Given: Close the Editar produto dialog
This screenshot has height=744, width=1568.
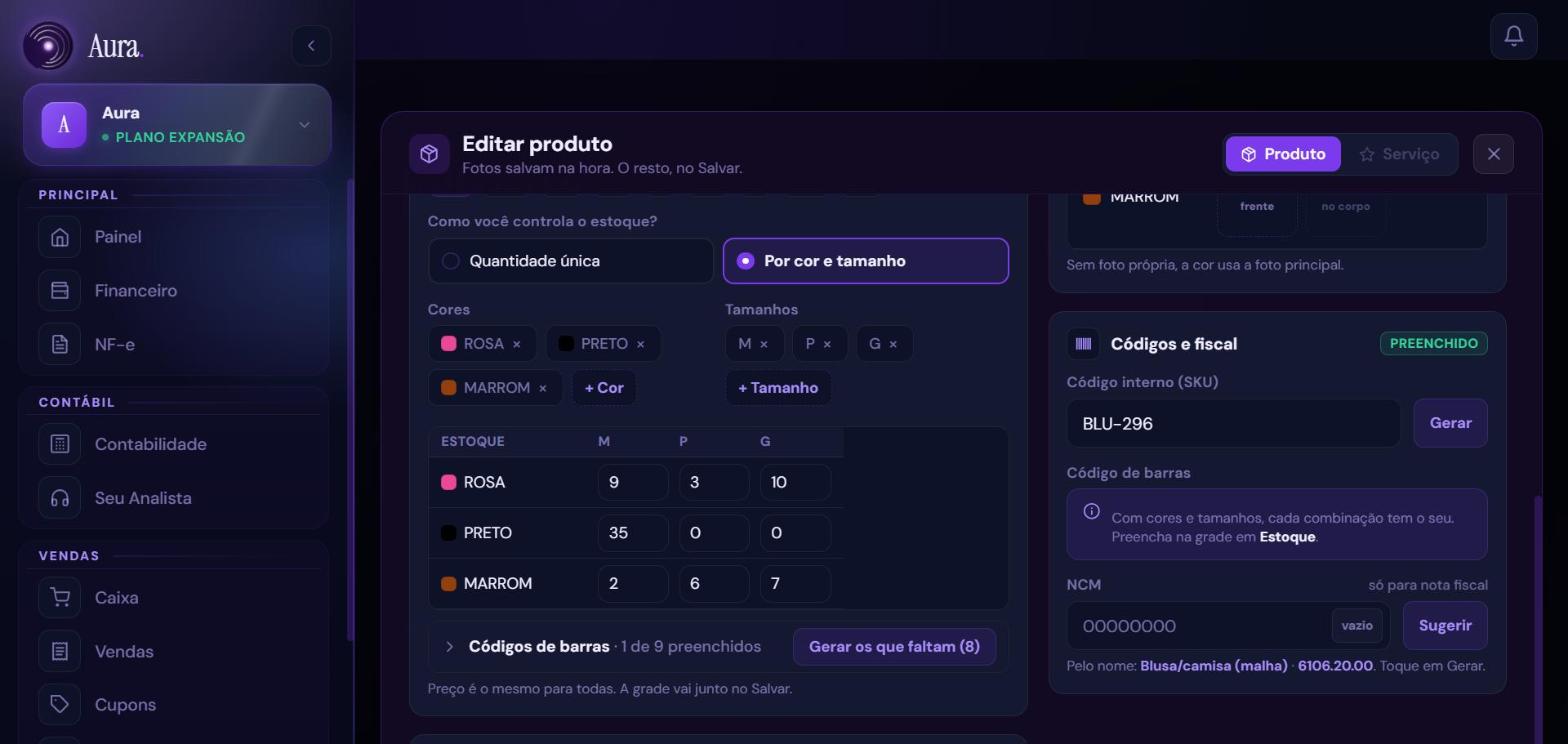Looking at the screenshot, I should 1493,154.
